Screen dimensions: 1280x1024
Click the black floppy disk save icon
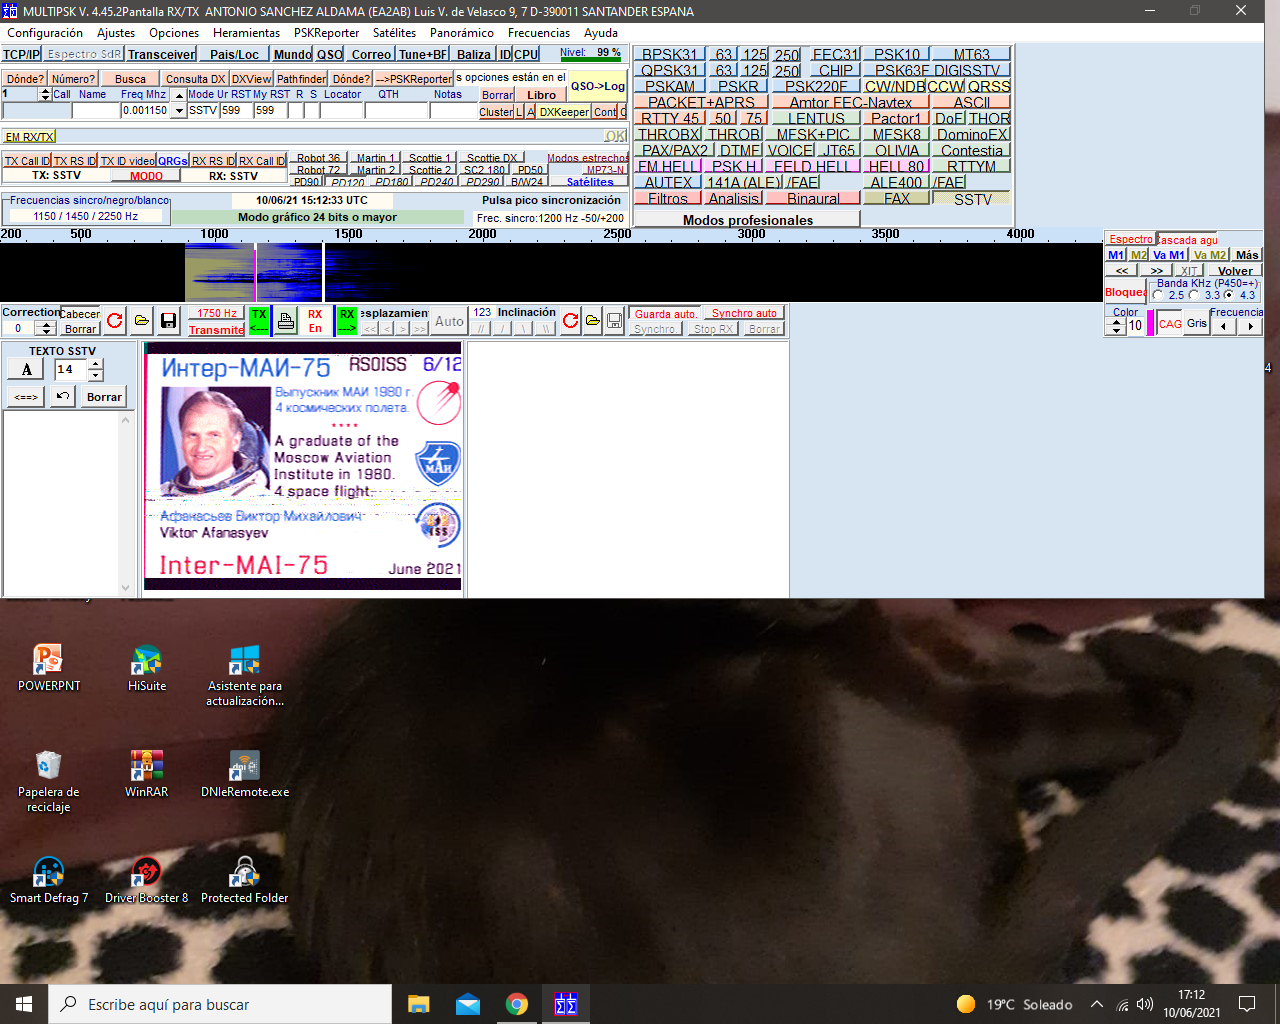point(169,321)
